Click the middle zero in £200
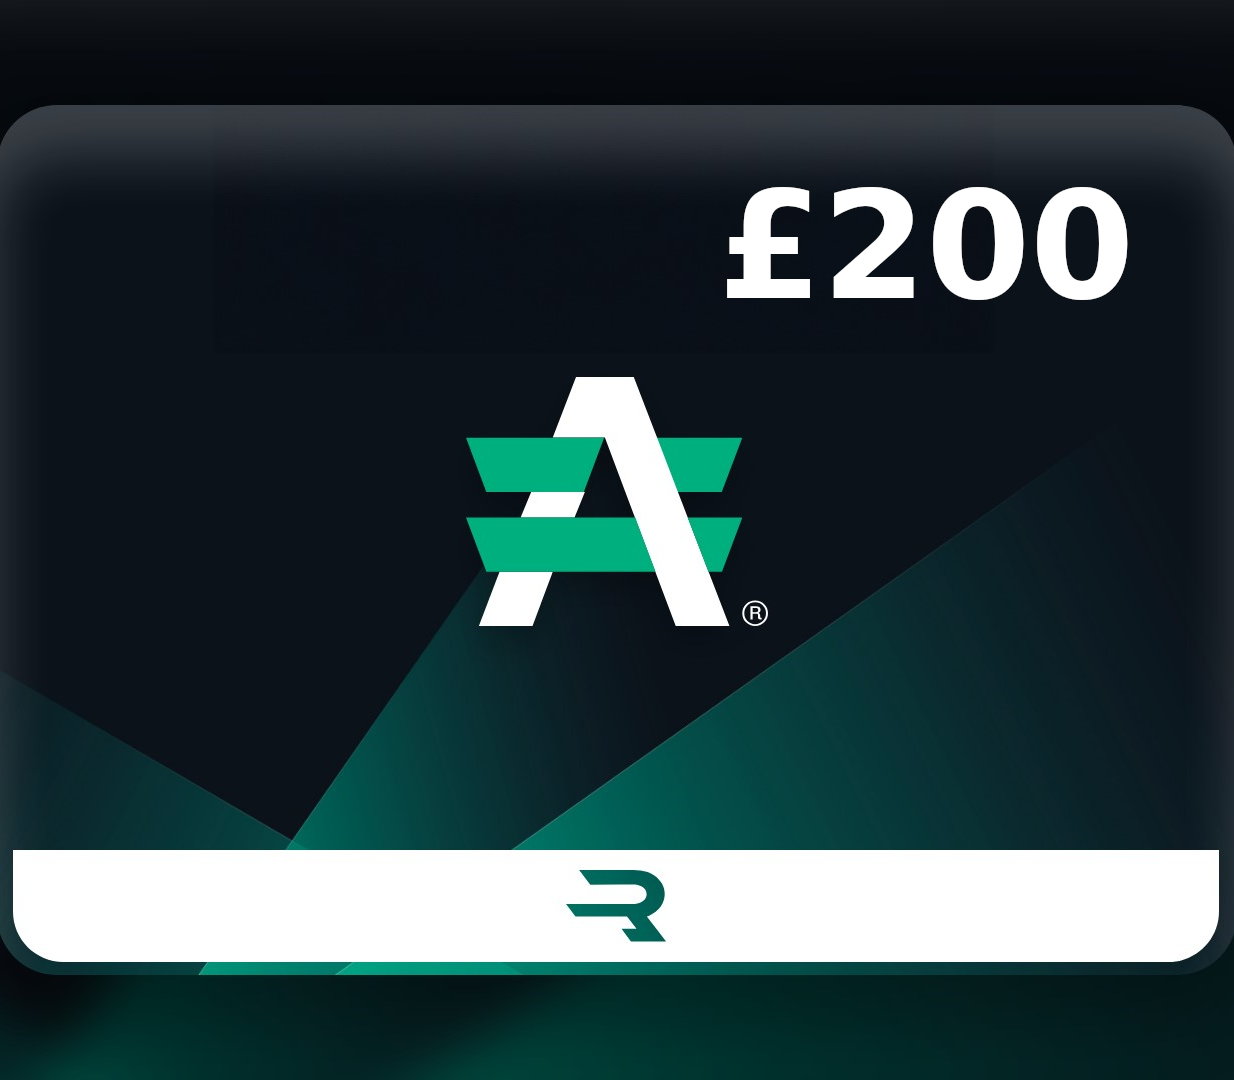The height and width of the screenshot is (1080, 1234). point(976,245)
